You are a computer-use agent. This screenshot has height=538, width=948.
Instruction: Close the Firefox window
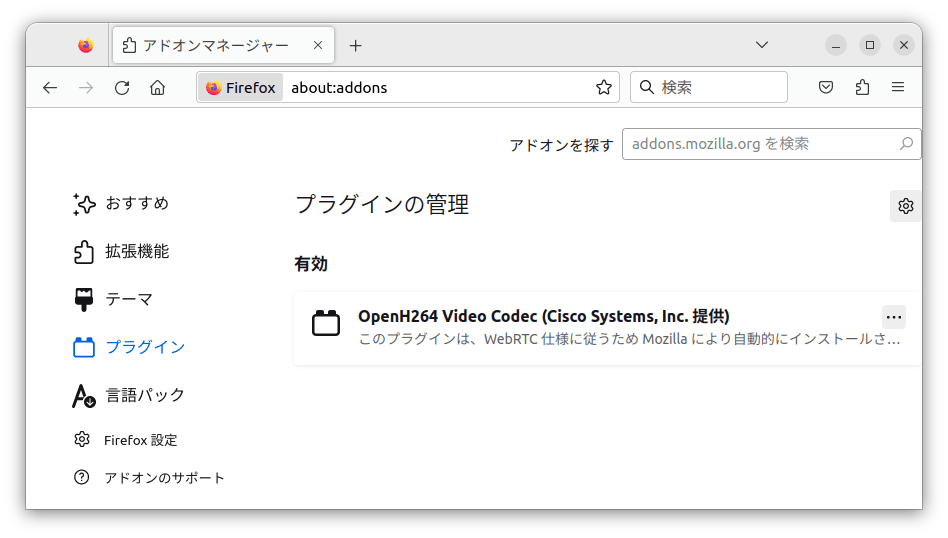[904, 45]
